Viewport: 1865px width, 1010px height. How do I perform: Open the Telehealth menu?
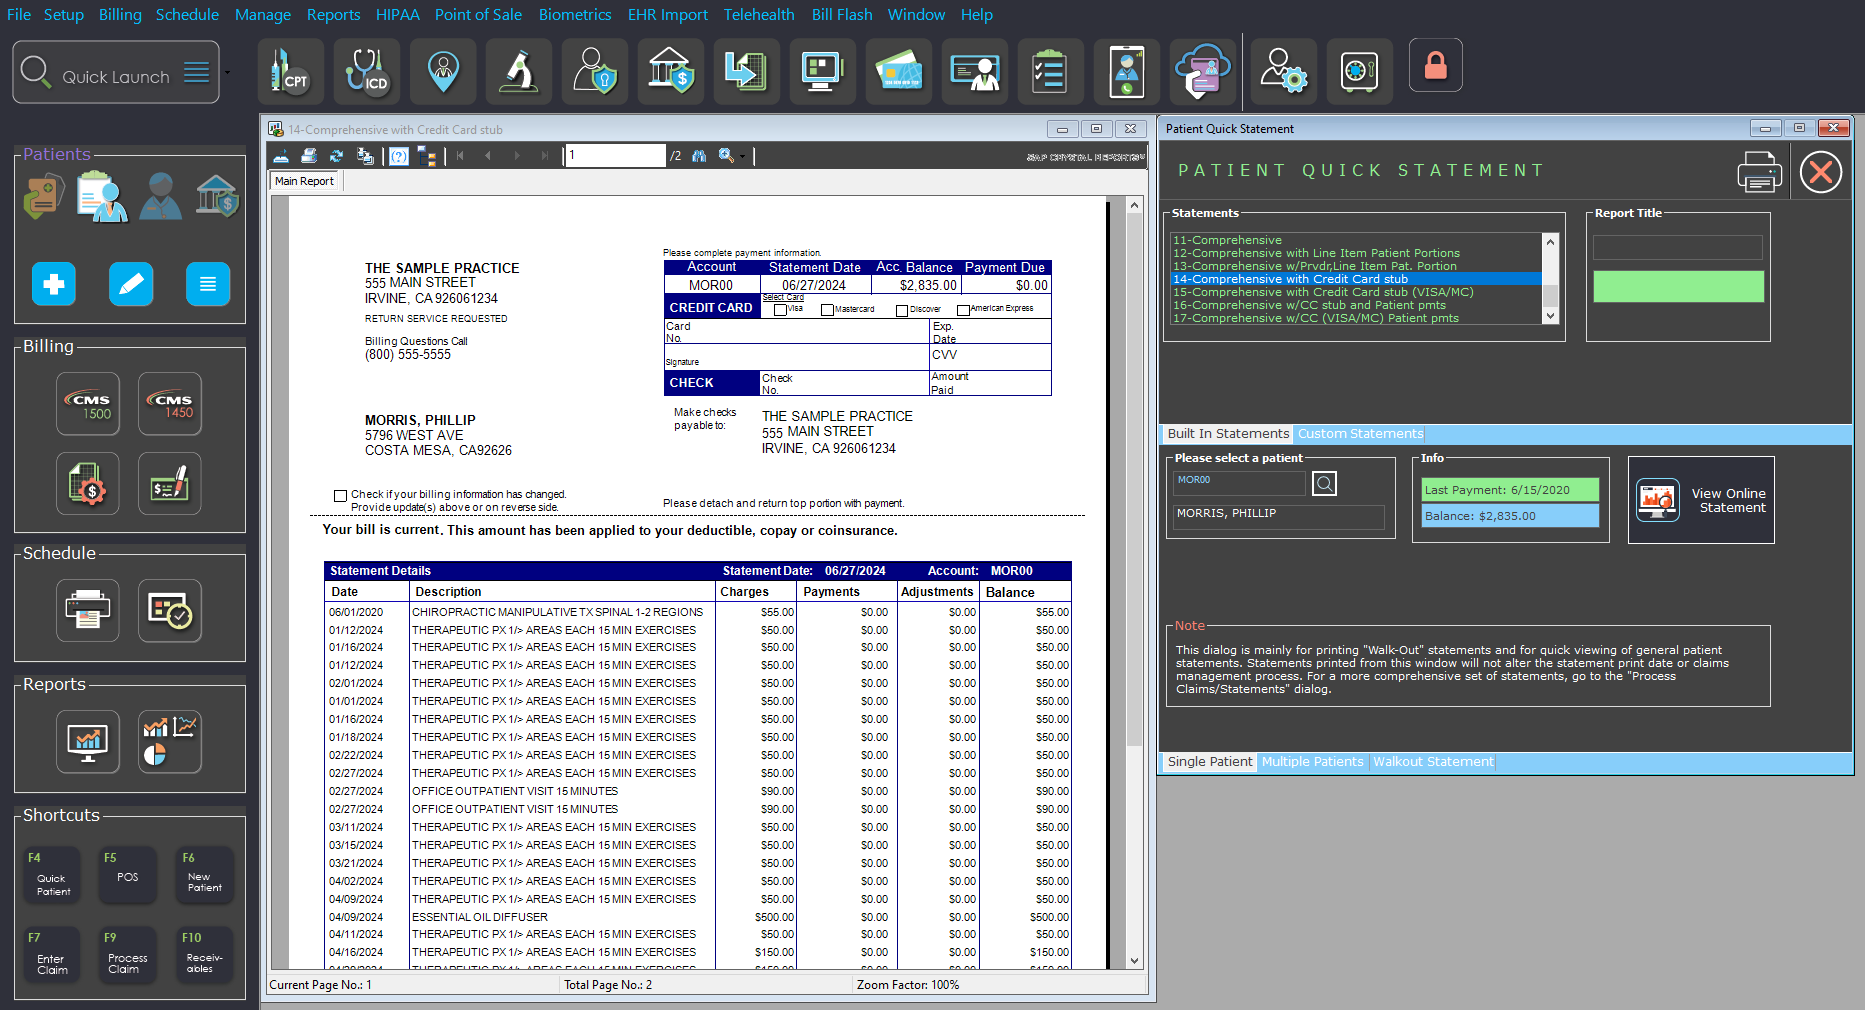[758, 15]
